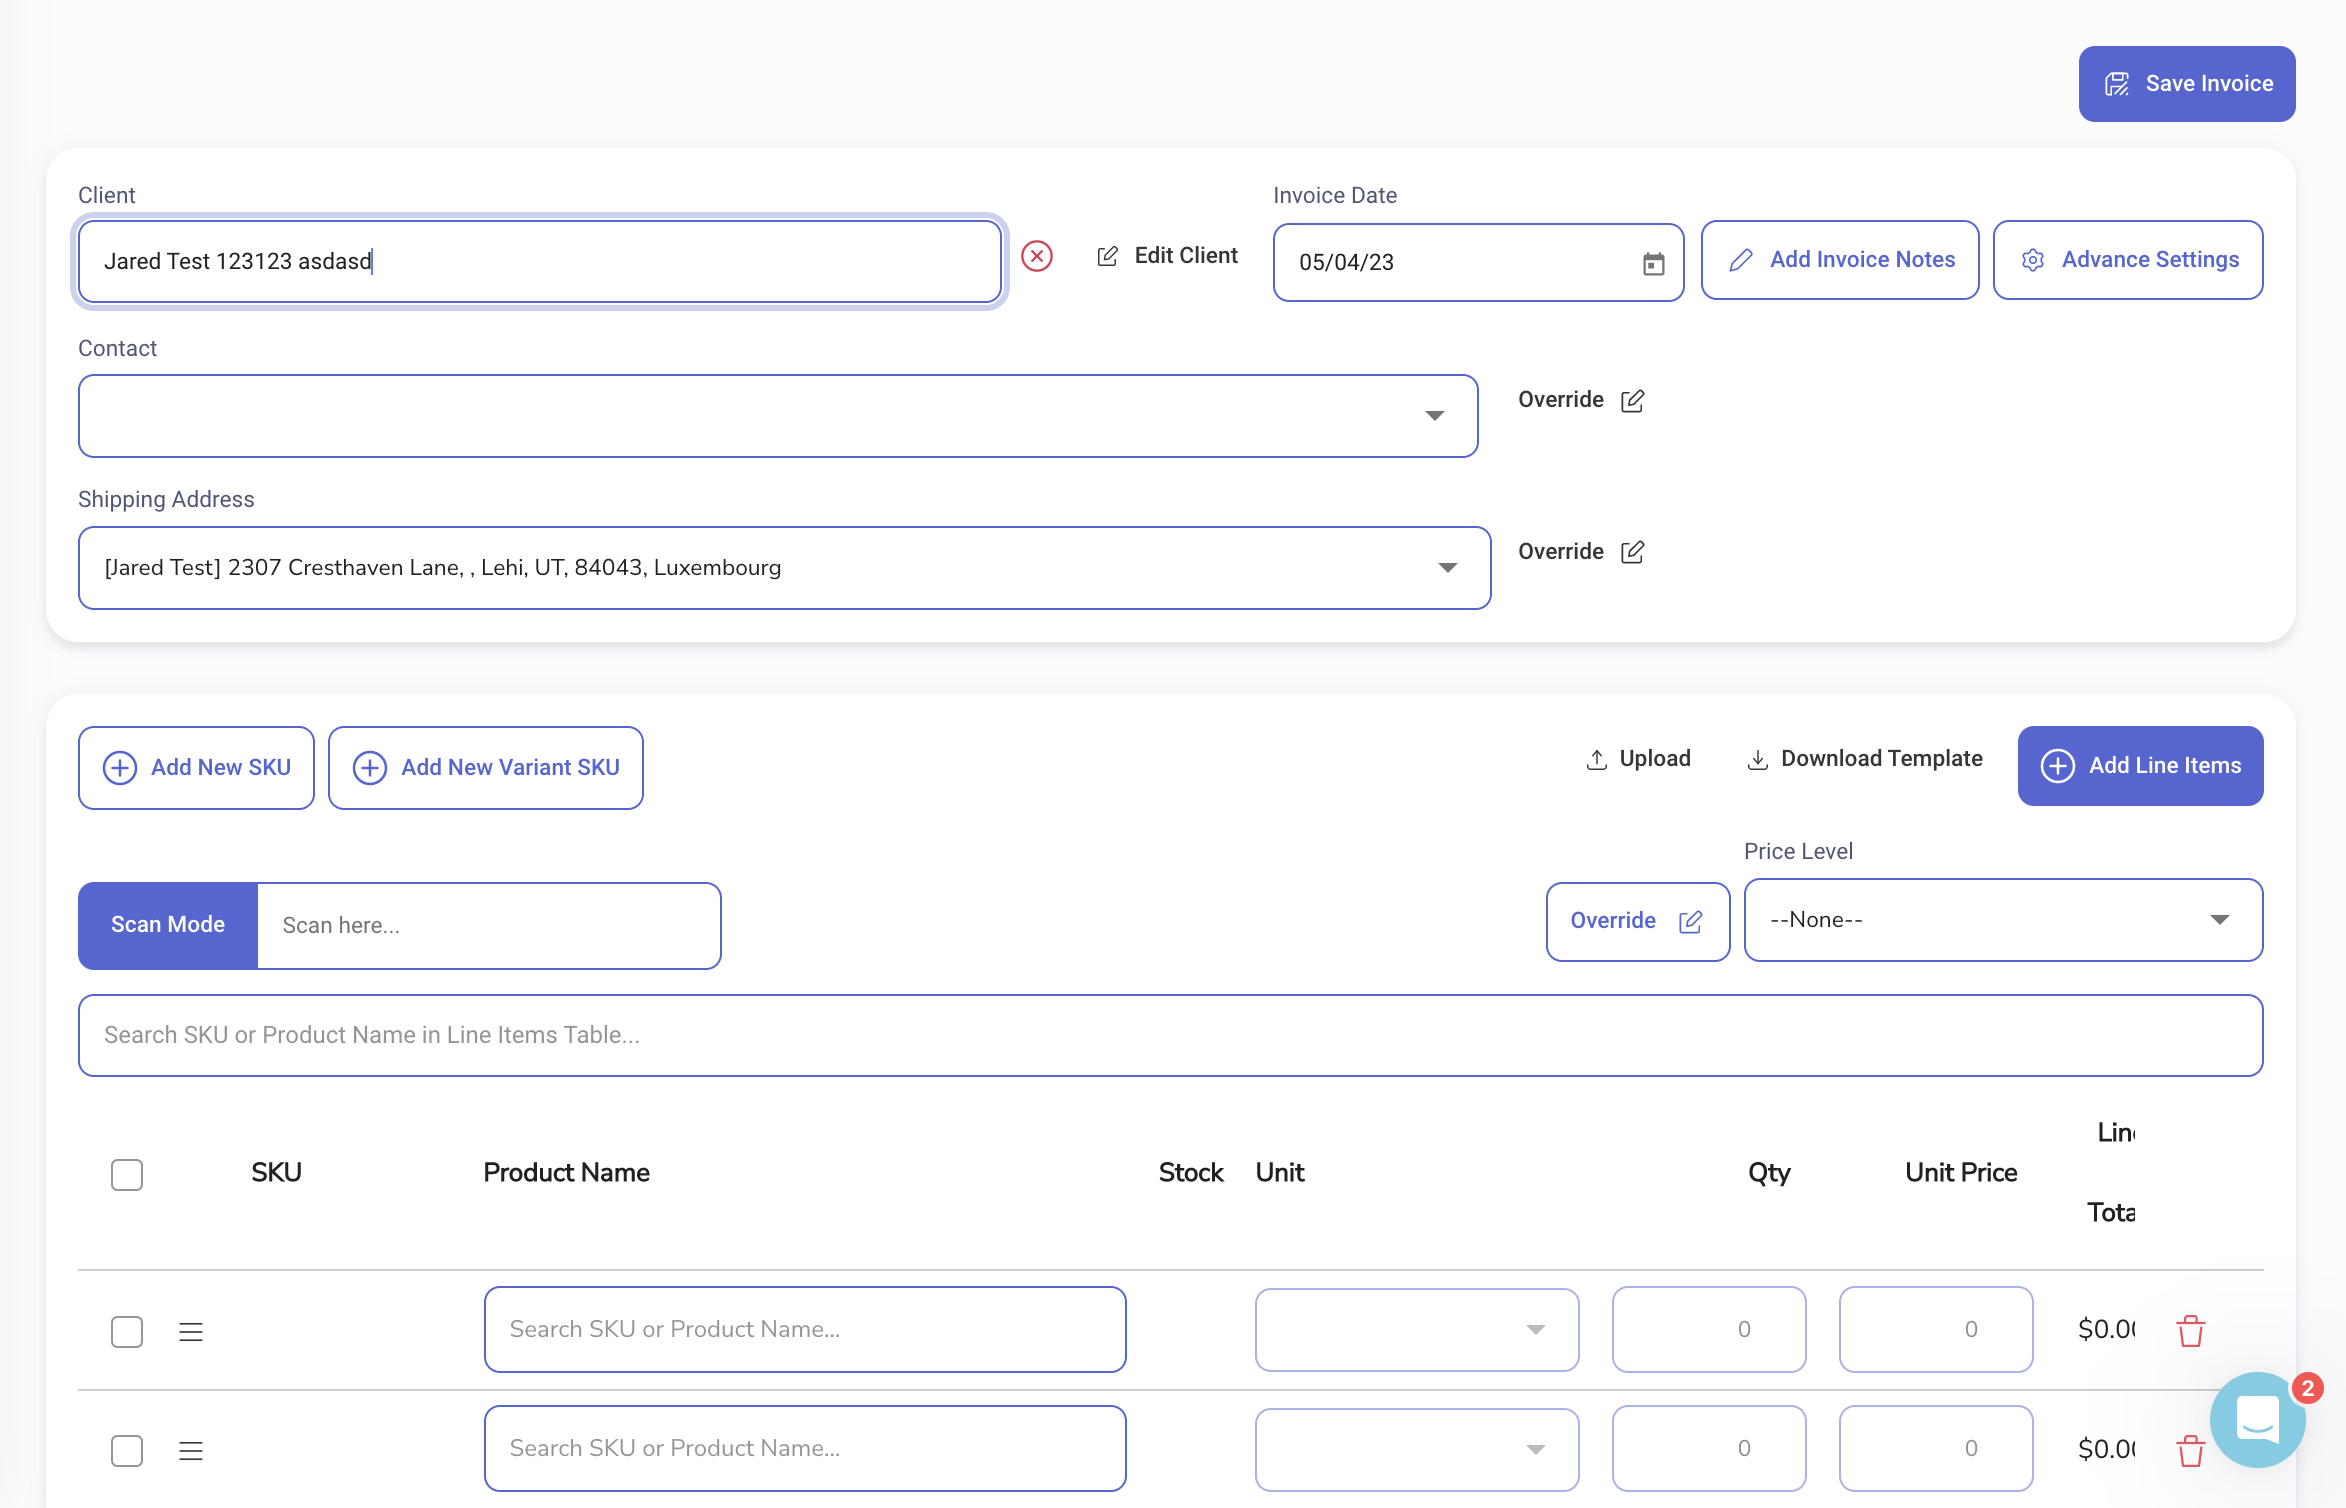2346x1508 pixels.
Task: Open the chat support bubble
Action: pos(2257,1419)
